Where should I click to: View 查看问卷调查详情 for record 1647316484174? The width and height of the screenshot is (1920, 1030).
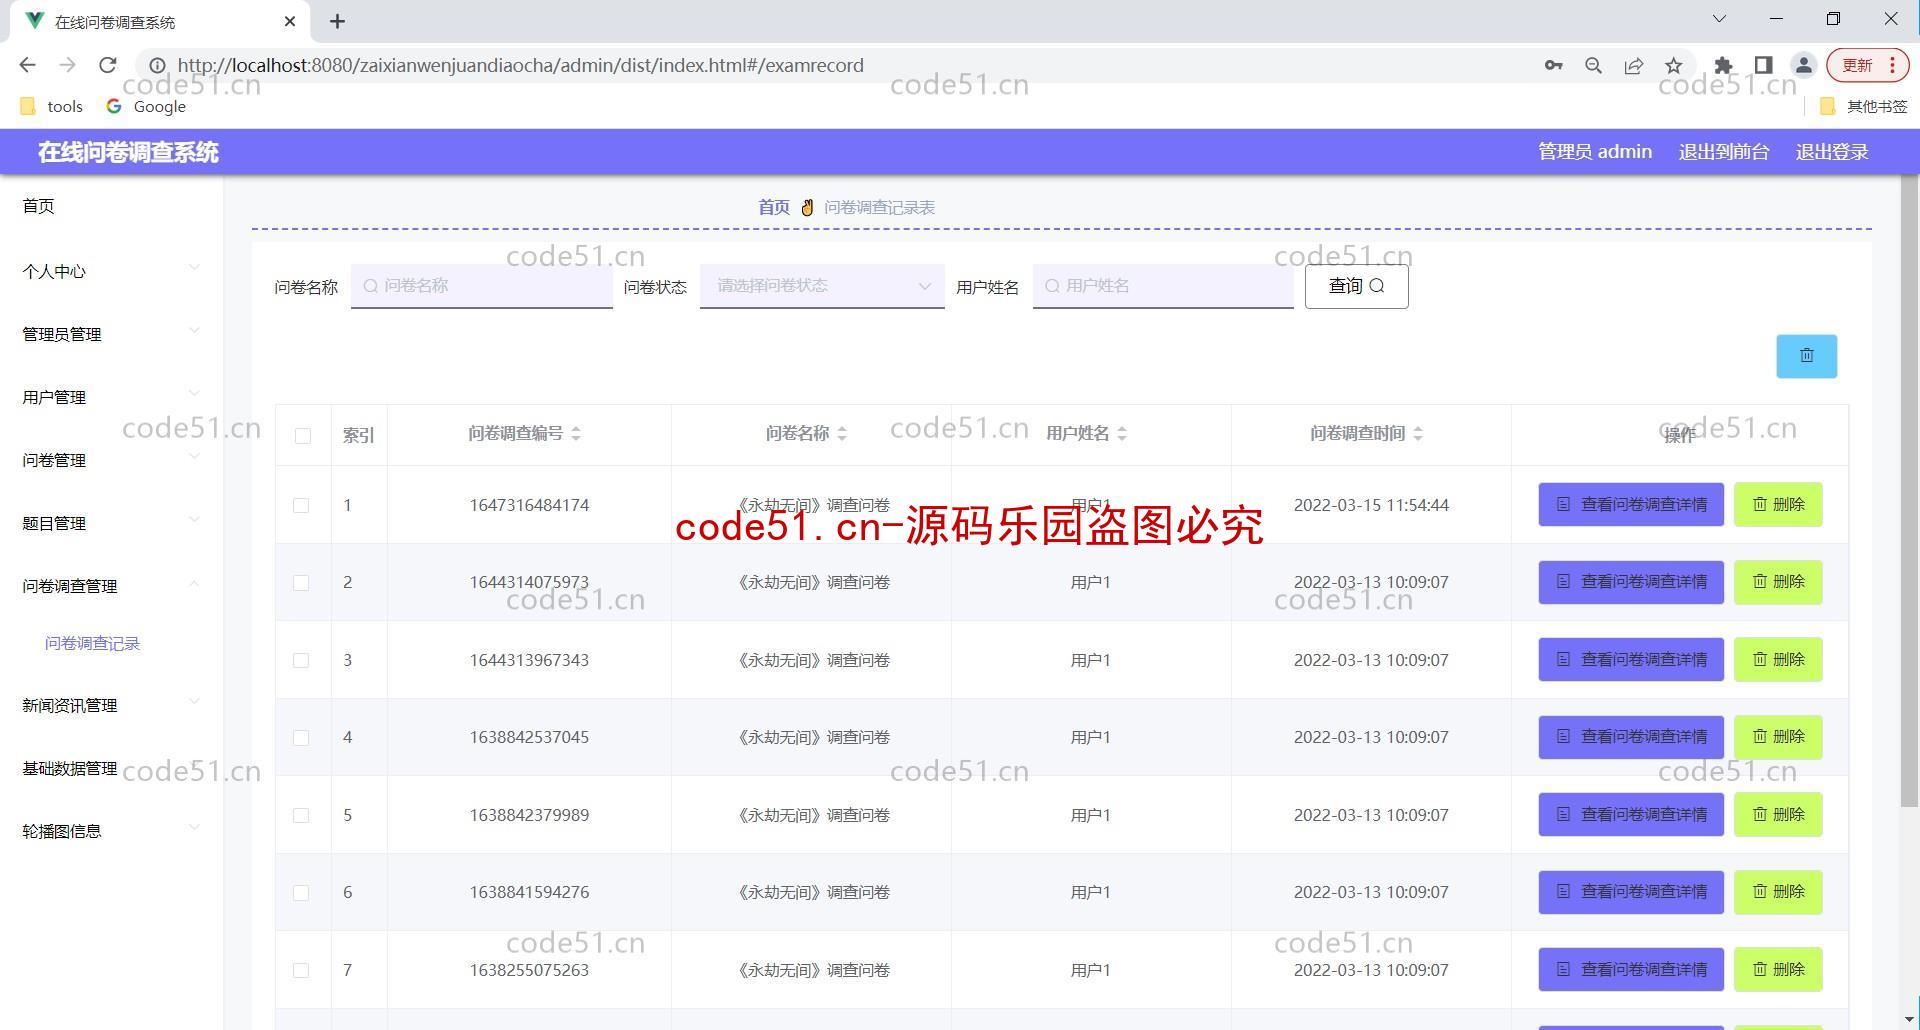click(x=1631, y=504)
